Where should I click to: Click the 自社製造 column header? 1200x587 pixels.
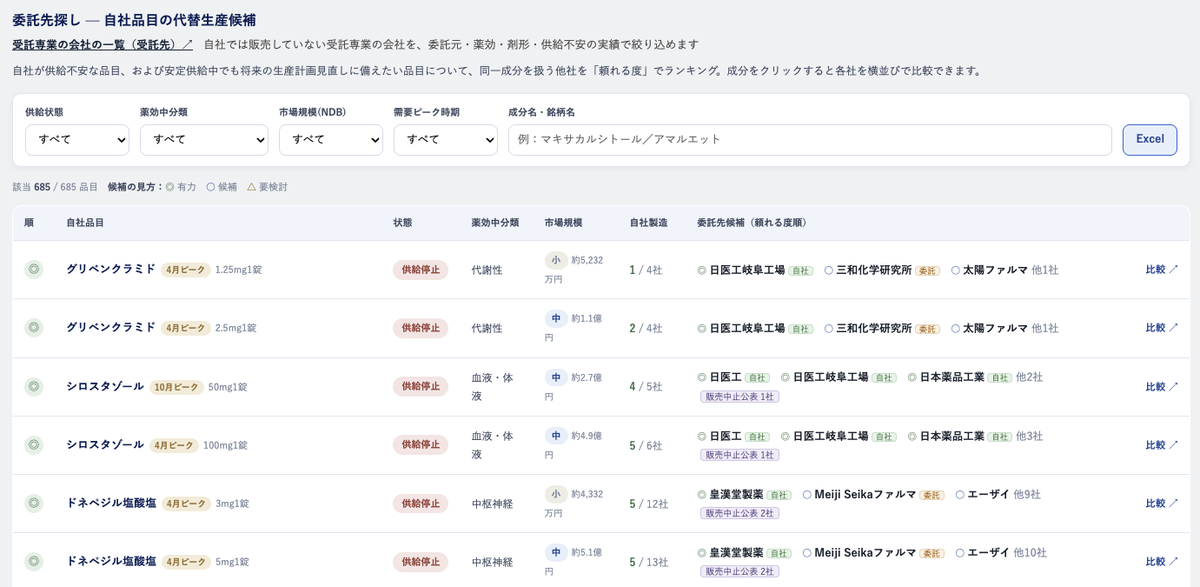(648, 223)
